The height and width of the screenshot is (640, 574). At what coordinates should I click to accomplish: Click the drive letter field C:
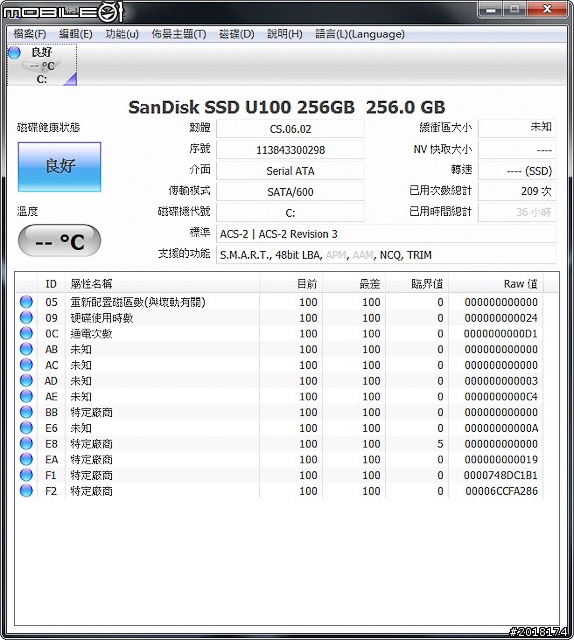pyautogui.click(x=290, y=213)
